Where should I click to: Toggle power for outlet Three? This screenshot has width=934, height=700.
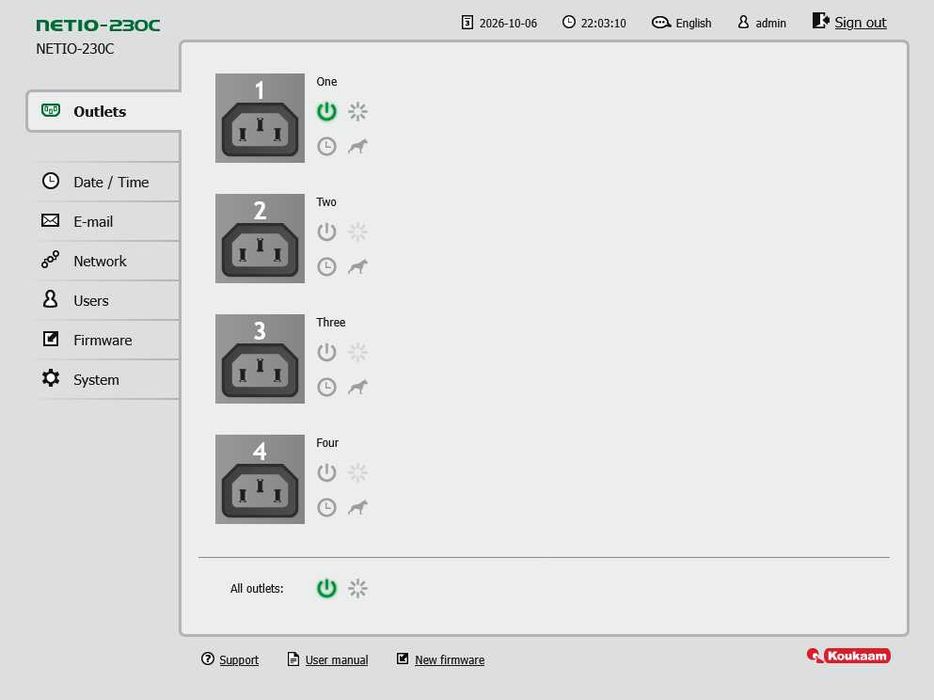(x=326, y=352)
